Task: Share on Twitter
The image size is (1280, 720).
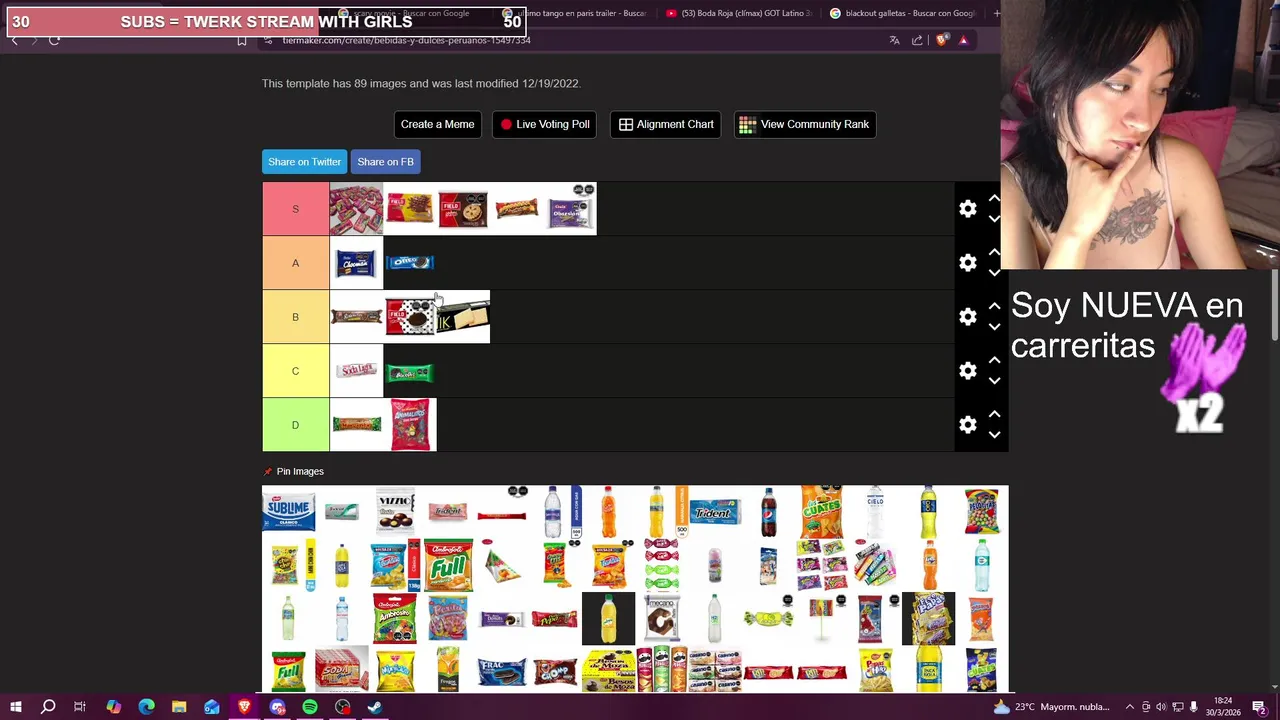Action: pos(304,162)
